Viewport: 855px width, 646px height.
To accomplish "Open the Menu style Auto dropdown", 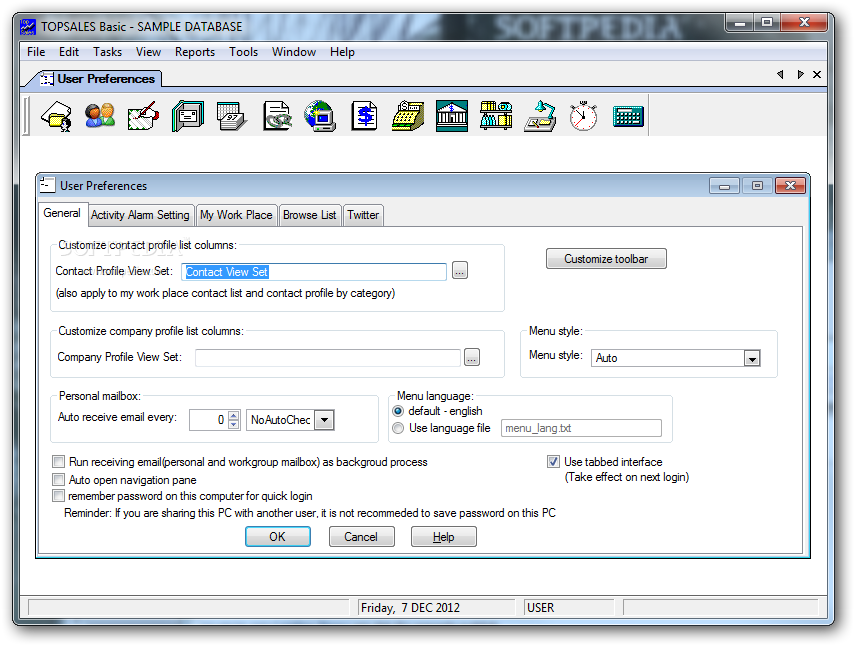I will click(x=752, y=358).
